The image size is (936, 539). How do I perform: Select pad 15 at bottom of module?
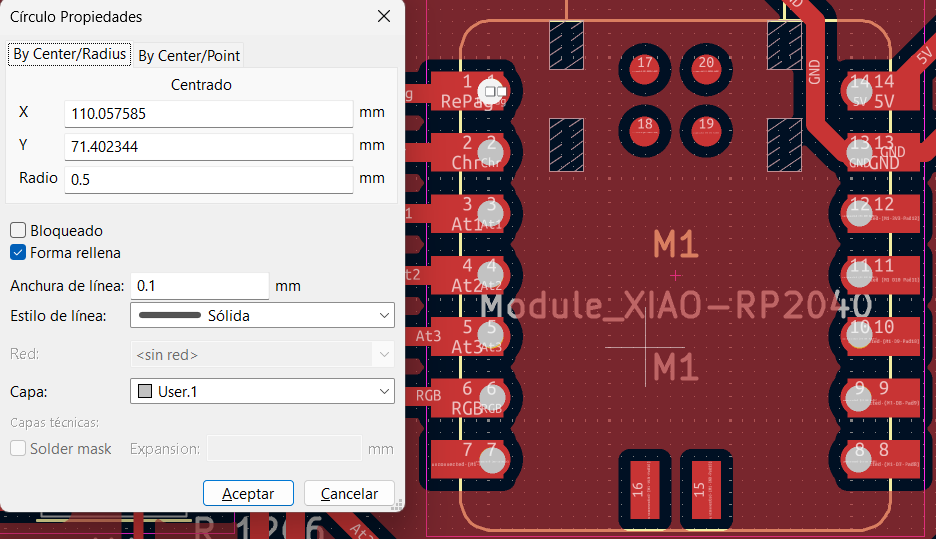tap(706, 489)
